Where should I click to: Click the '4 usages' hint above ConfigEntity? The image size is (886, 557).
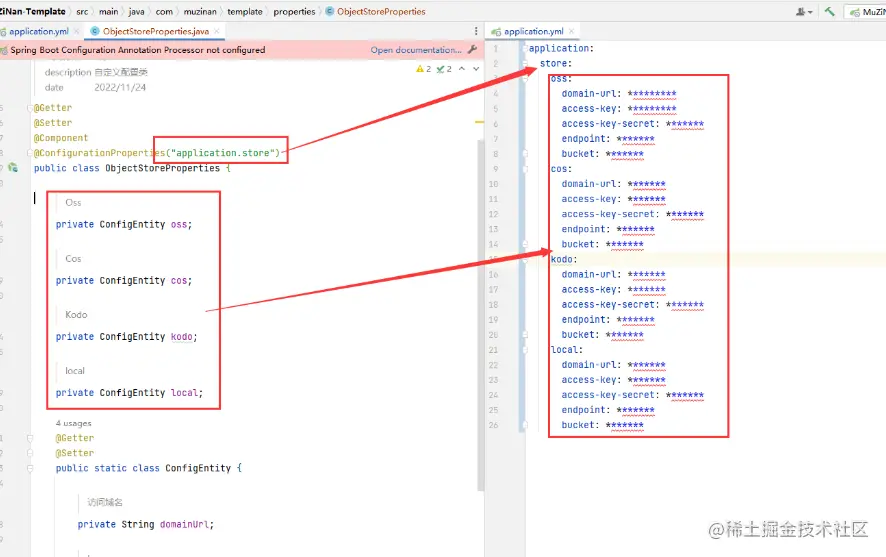[x=73, y=423]
